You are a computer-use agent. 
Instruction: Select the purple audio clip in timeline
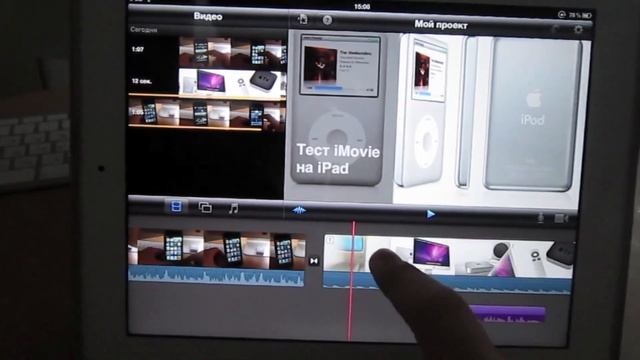(507, 315)
